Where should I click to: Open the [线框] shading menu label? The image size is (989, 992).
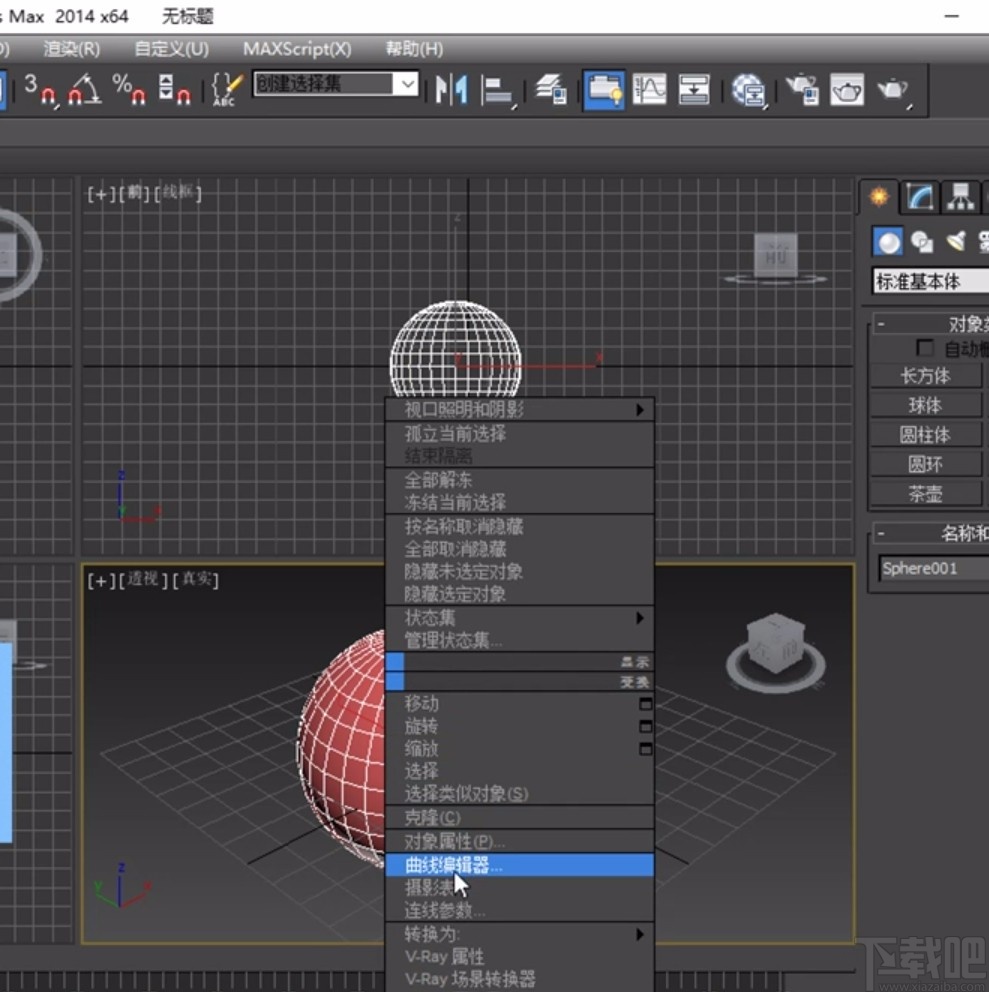178,192
